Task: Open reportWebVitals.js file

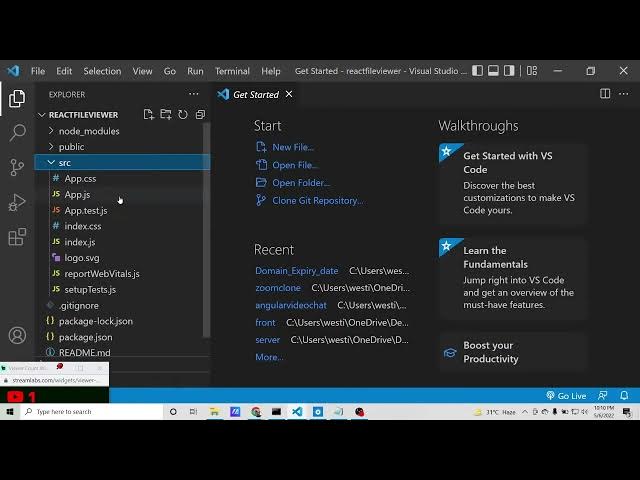Action: [123, 274]
